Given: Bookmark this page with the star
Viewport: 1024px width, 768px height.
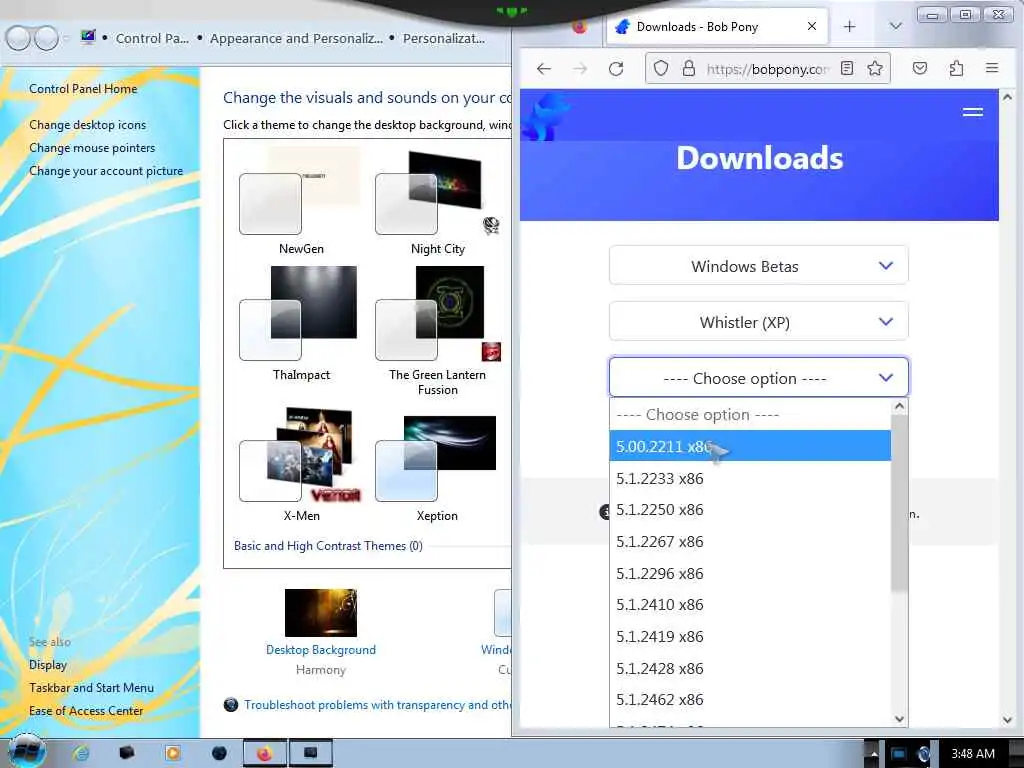Looking at the screenshot, I should [x=875, y=68].
